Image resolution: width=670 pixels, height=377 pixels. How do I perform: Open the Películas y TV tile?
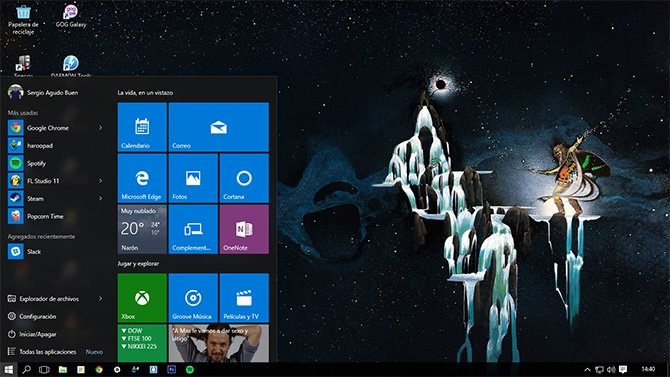pyautogui.click(x=244, y=298)
